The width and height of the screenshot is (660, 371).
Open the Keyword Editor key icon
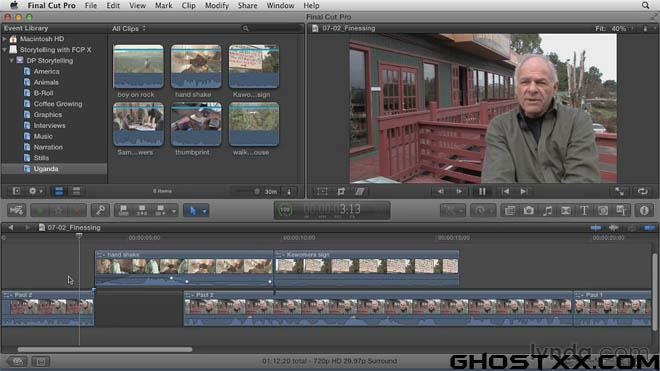[x=100, y=210]
